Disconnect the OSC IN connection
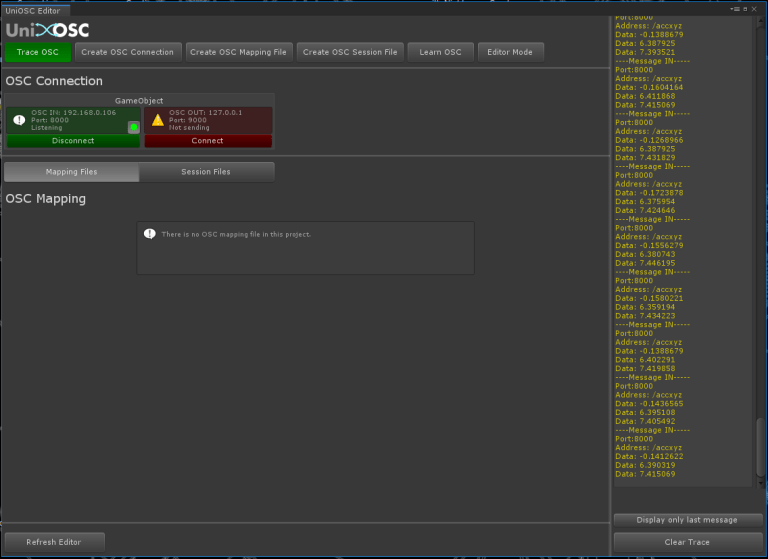Screen dimensions: 768x559 click(72, 141)
